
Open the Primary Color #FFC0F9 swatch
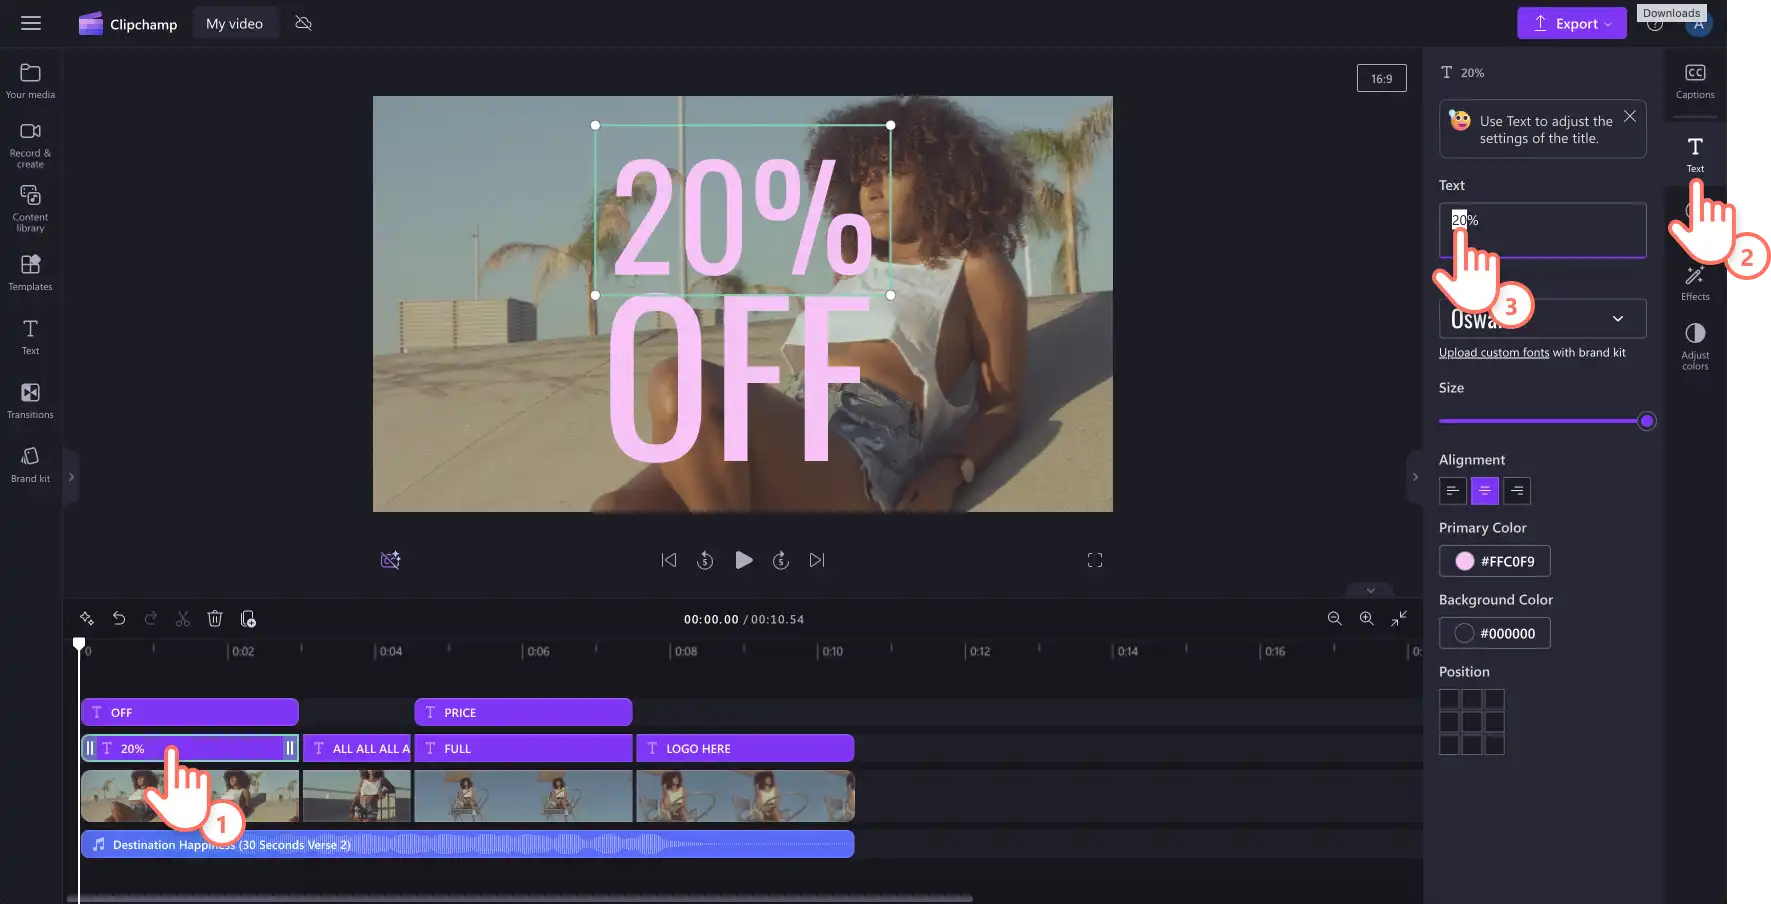point(1495,561)
